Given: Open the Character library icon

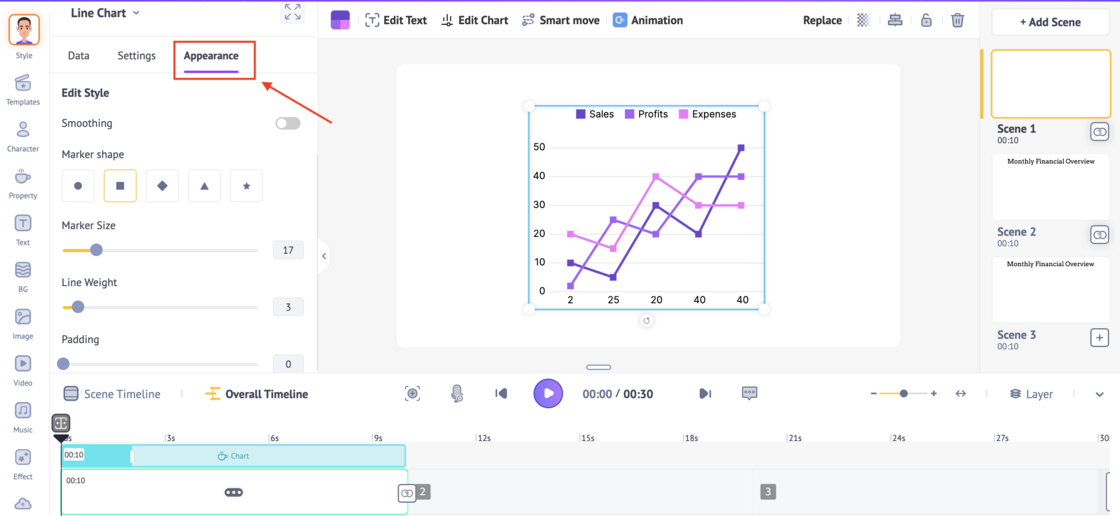Looking at the screenshot, I should pos(22,135).
